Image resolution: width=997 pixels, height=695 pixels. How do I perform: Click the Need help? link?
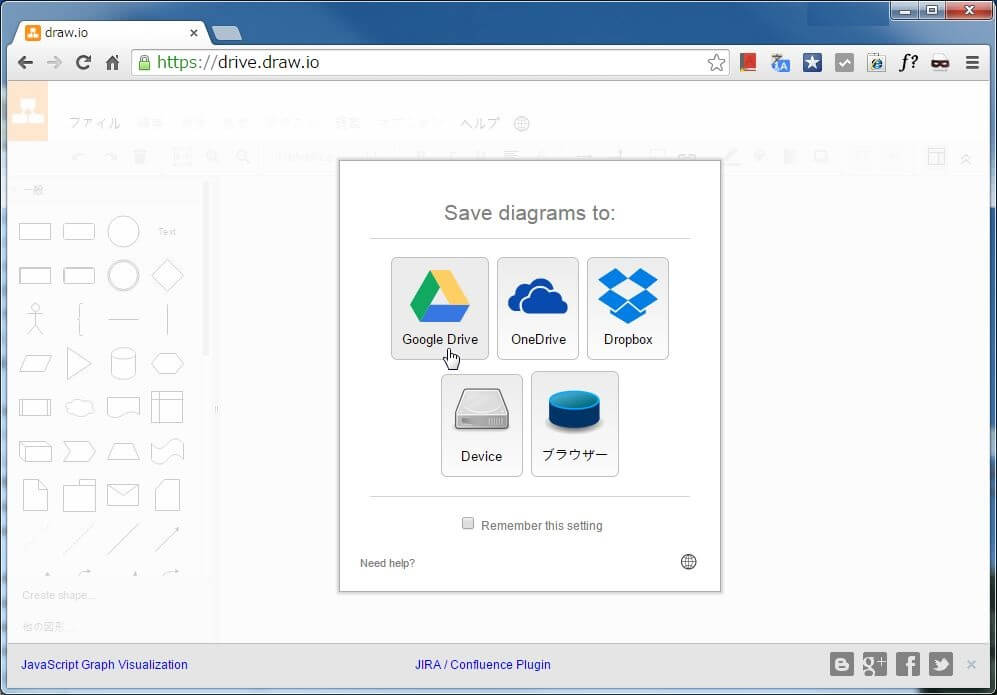pos(387,563)
